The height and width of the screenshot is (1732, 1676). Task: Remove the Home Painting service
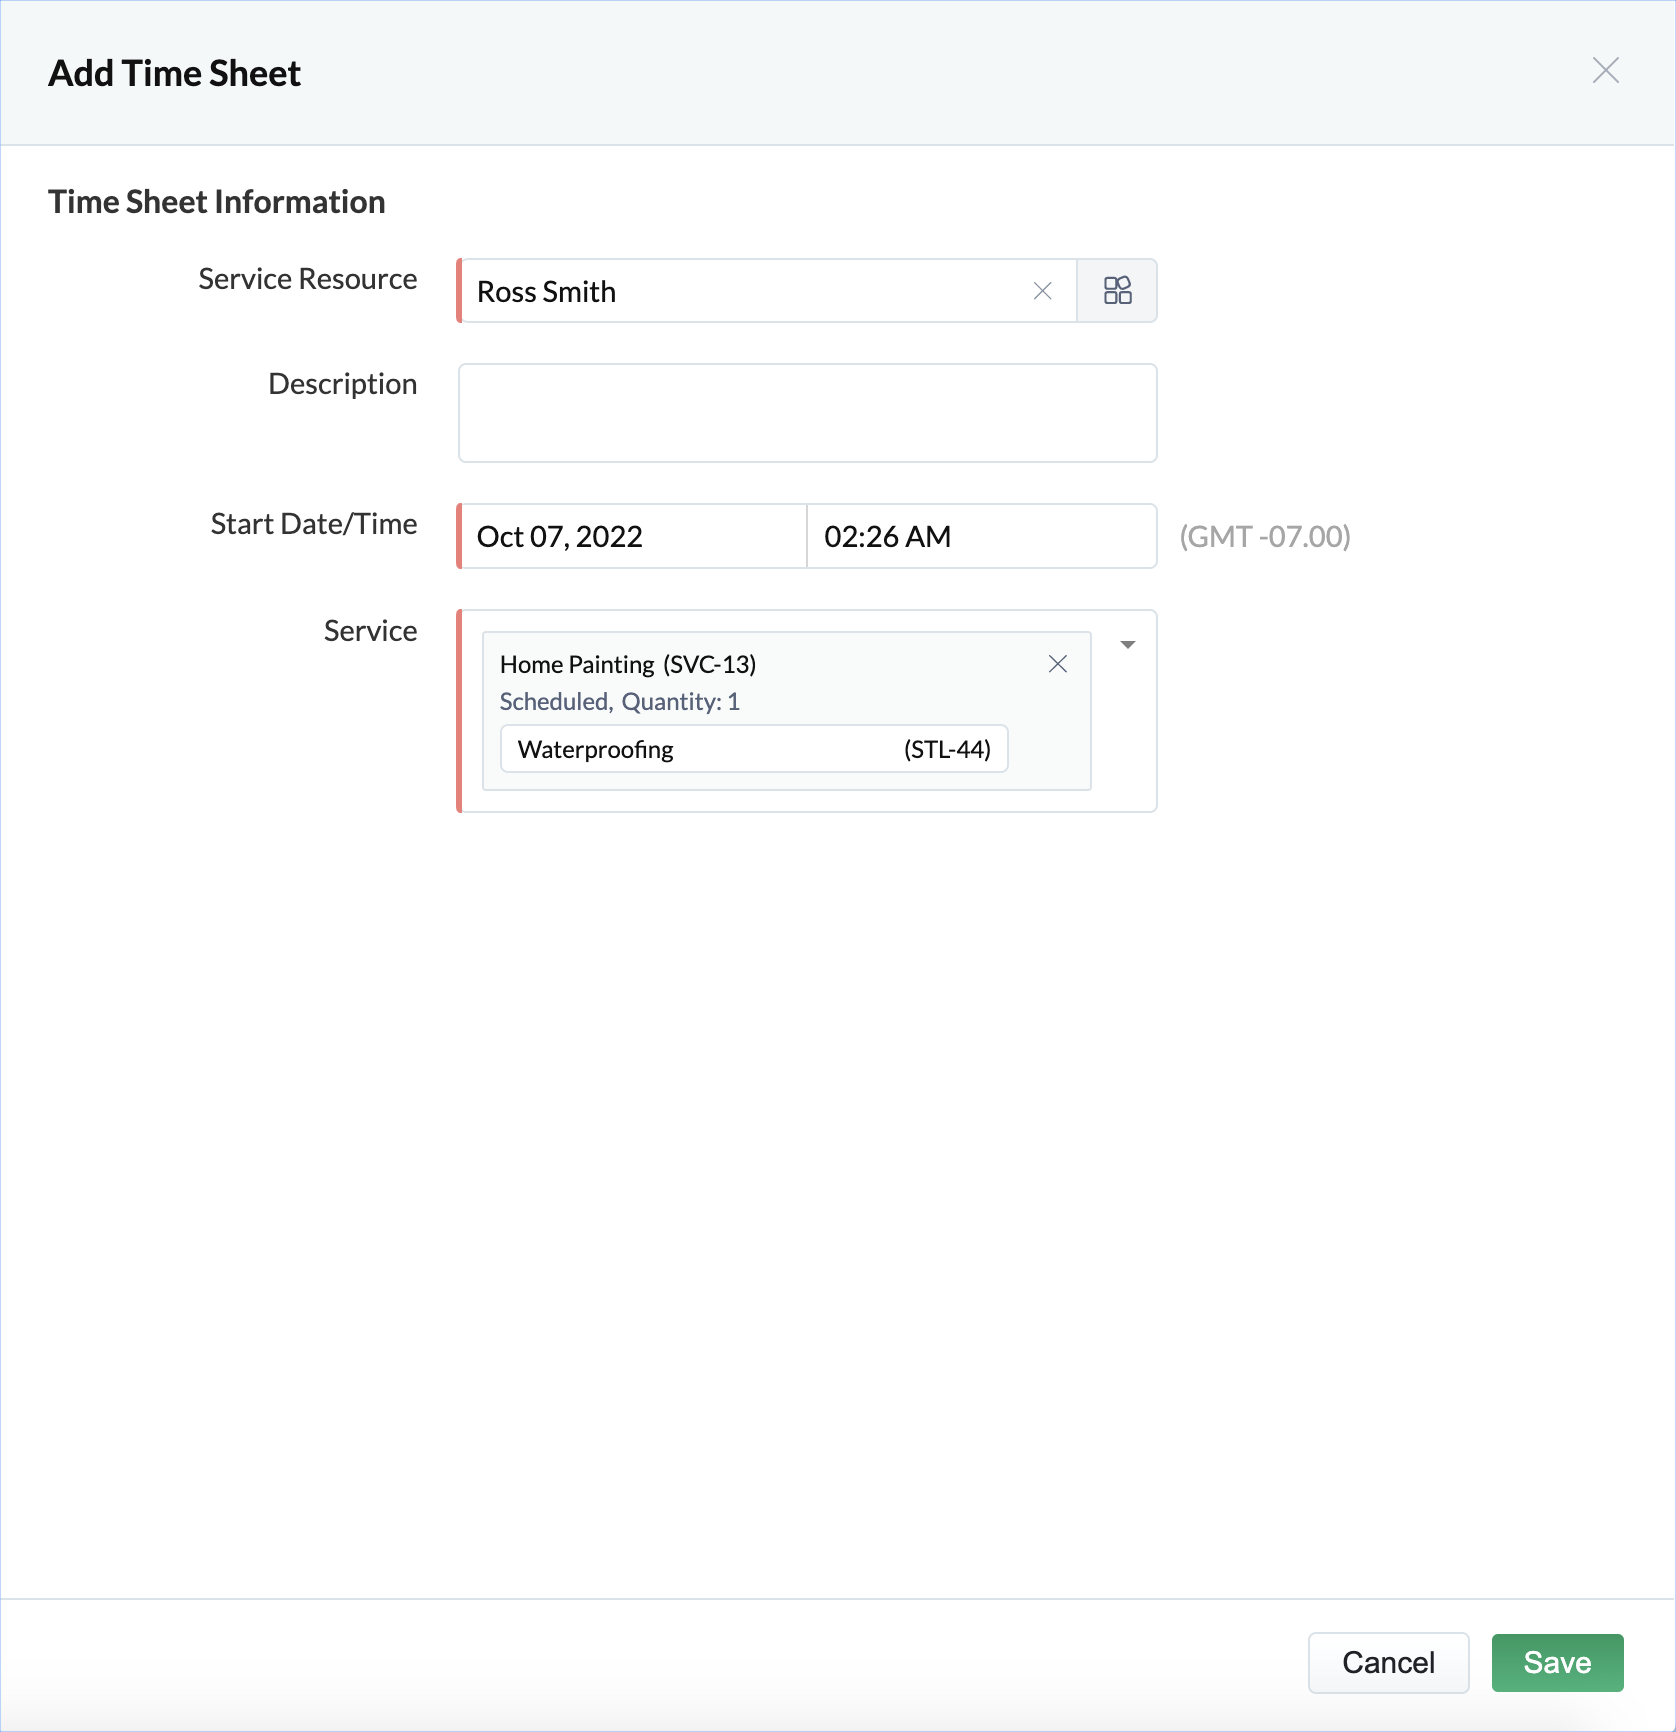[x=1057, y=664]
